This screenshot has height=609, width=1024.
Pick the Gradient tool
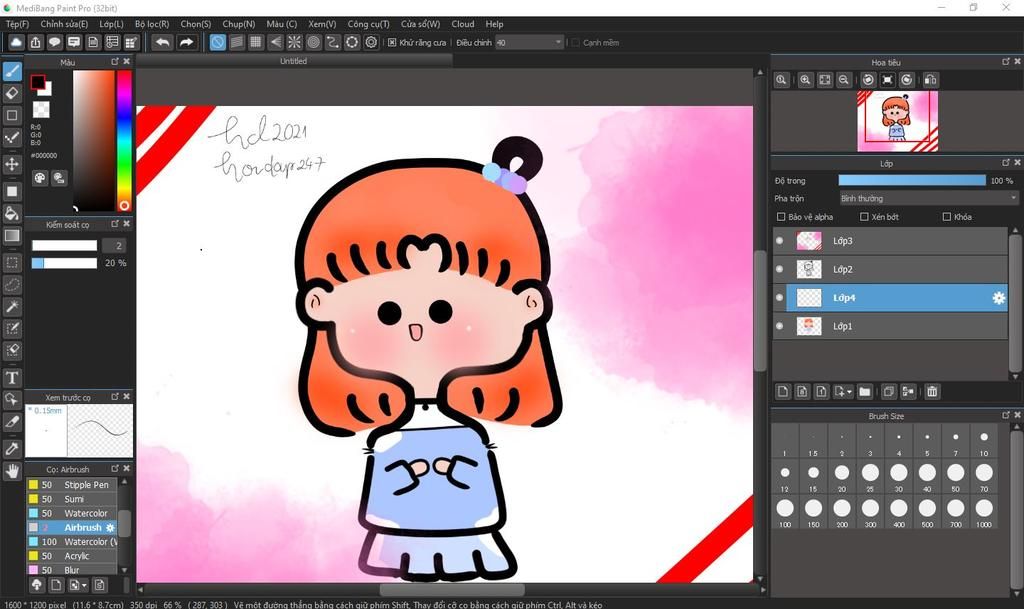pyautogui.click(x=12, y=236)
